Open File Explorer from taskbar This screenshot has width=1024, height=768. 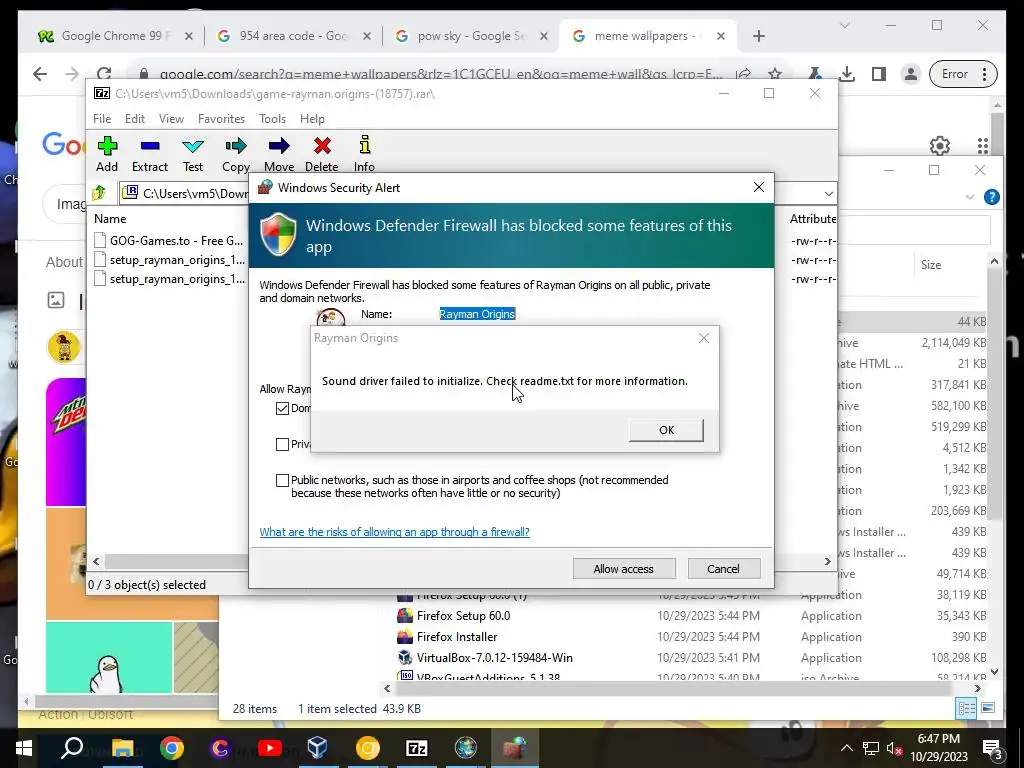coord(122,748)
